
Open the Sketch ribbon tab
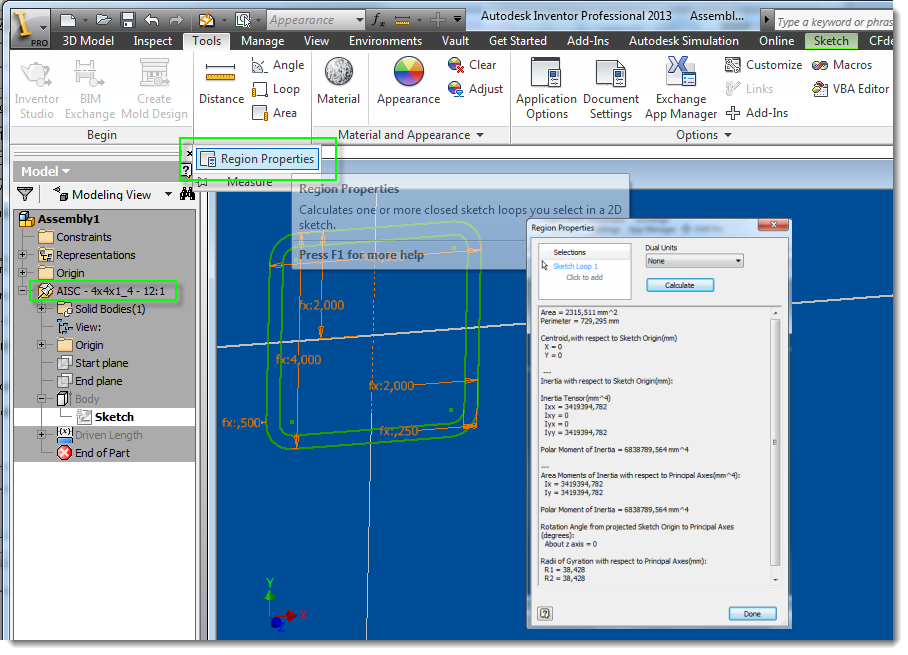coord(831,41)
